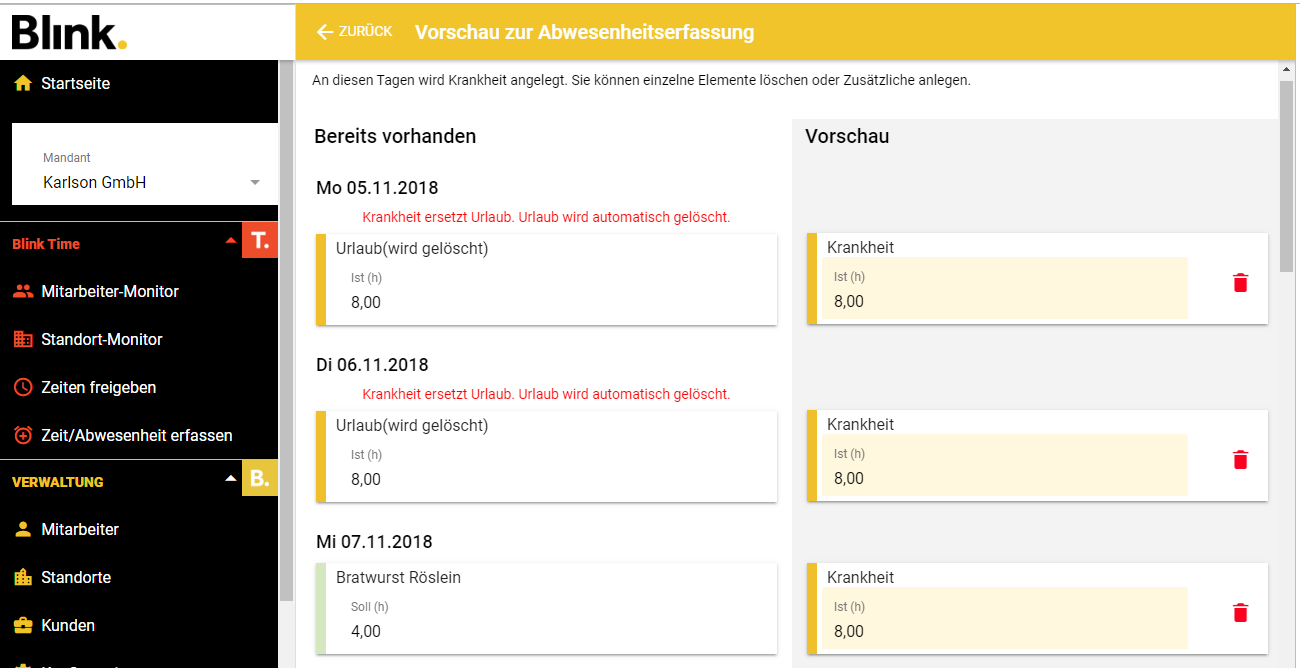Delete Krankheit entry for Di 06.11.2018
The width and height of the screenshot is (1300, 668).
coord(1240,460)
